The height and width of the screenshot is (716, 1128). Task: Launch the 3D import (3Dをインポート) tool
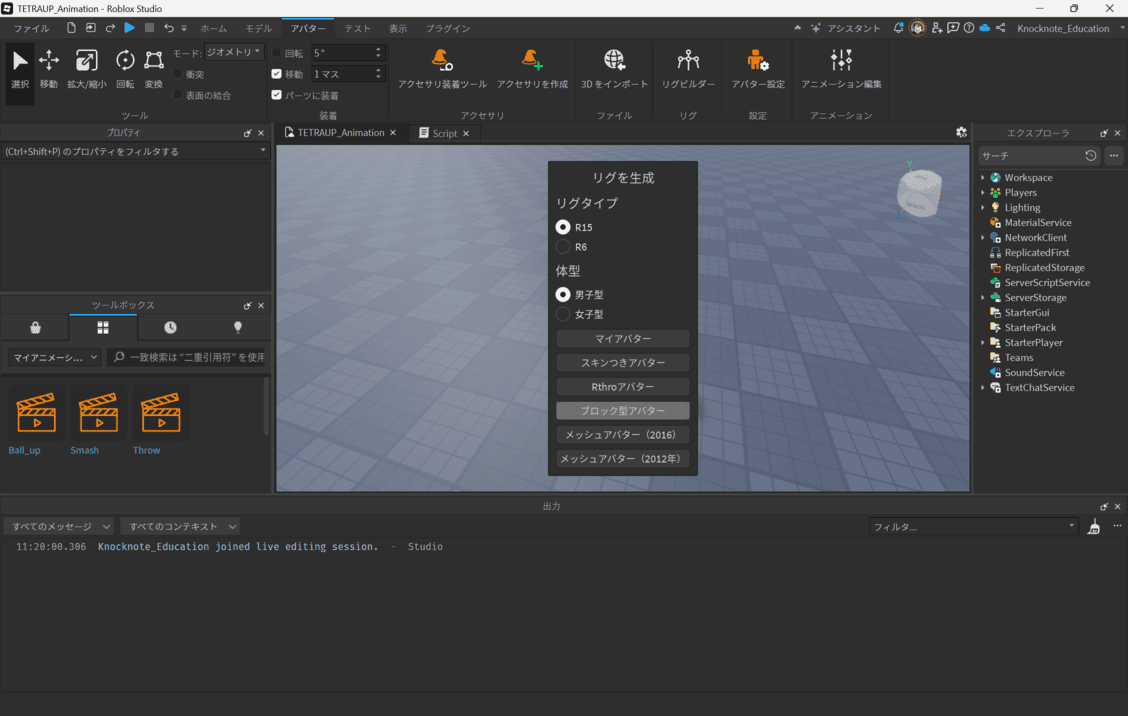pos(614,69)
